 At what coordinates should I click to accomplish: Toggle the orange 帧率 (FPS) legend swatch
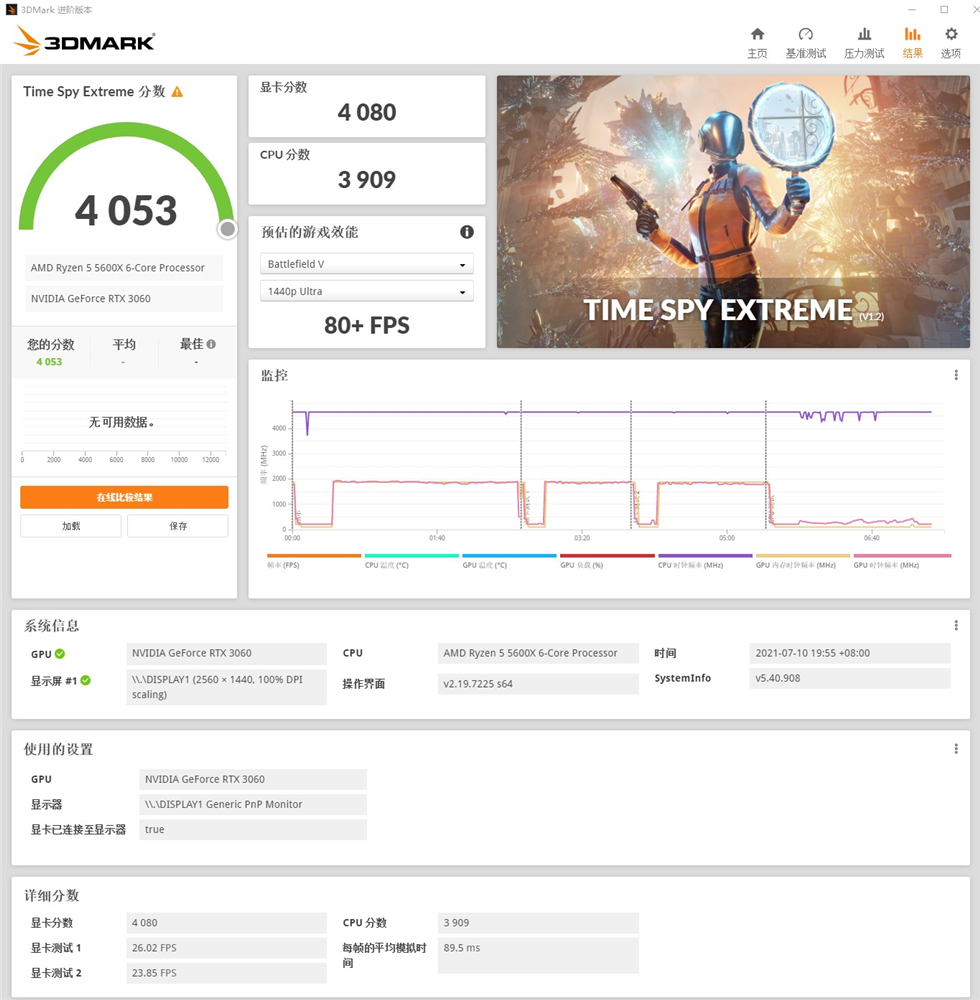tap(314, 555)
